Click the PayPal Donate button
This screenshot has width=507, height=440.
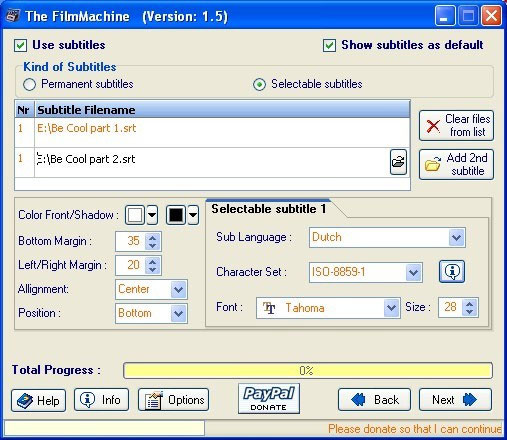point(269,398)
